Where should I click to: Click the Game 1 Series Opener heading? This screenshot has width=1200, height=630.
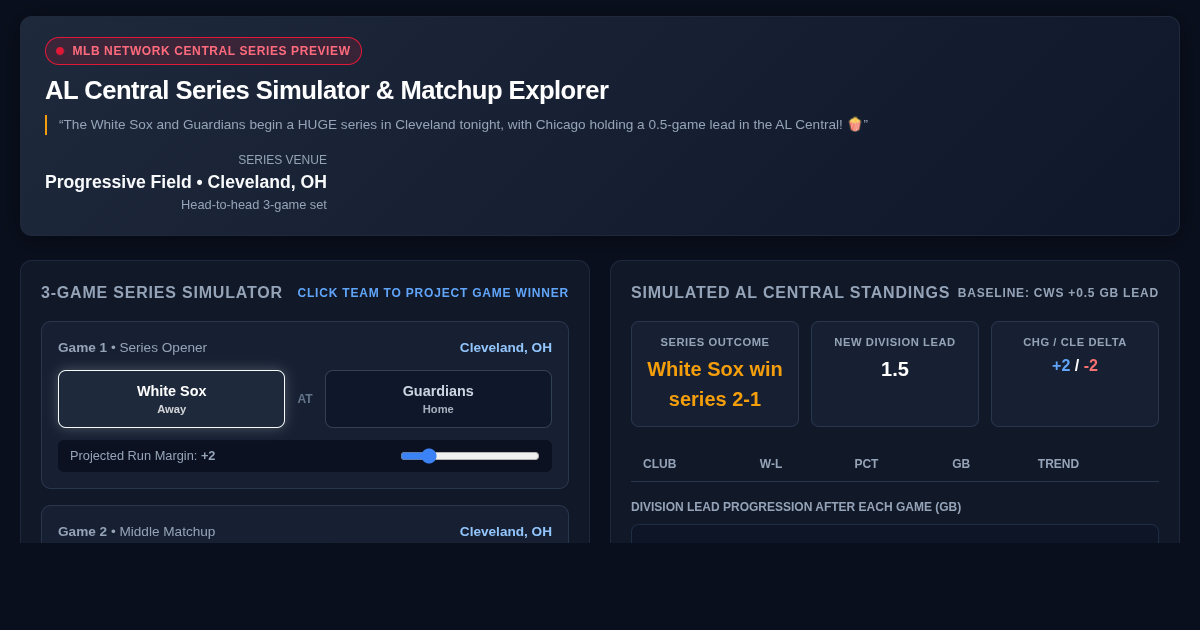132,347
